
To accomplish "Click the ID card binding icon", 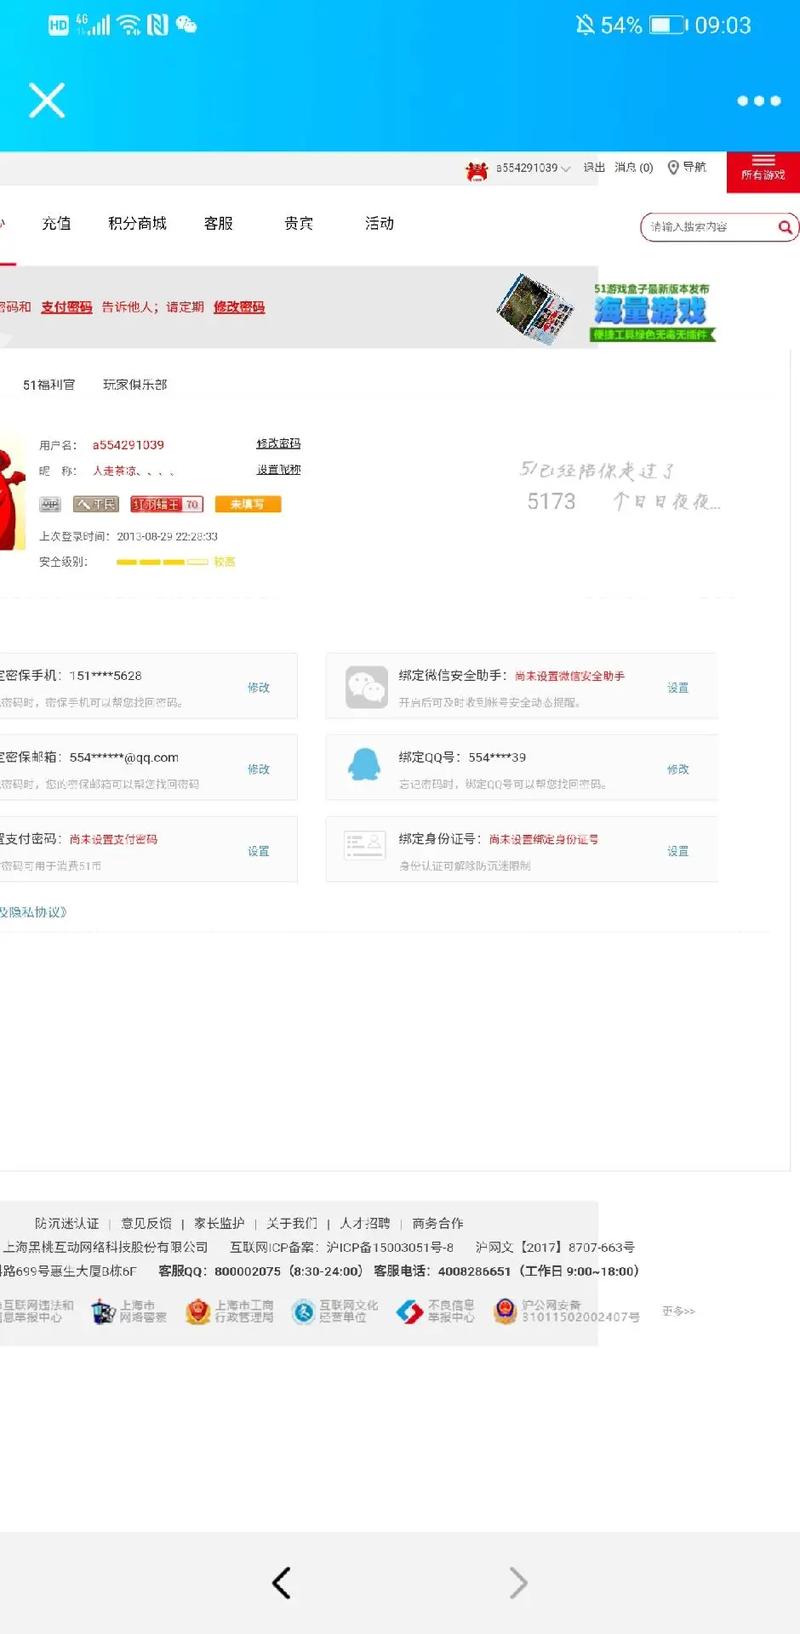I will click(364, 845).
